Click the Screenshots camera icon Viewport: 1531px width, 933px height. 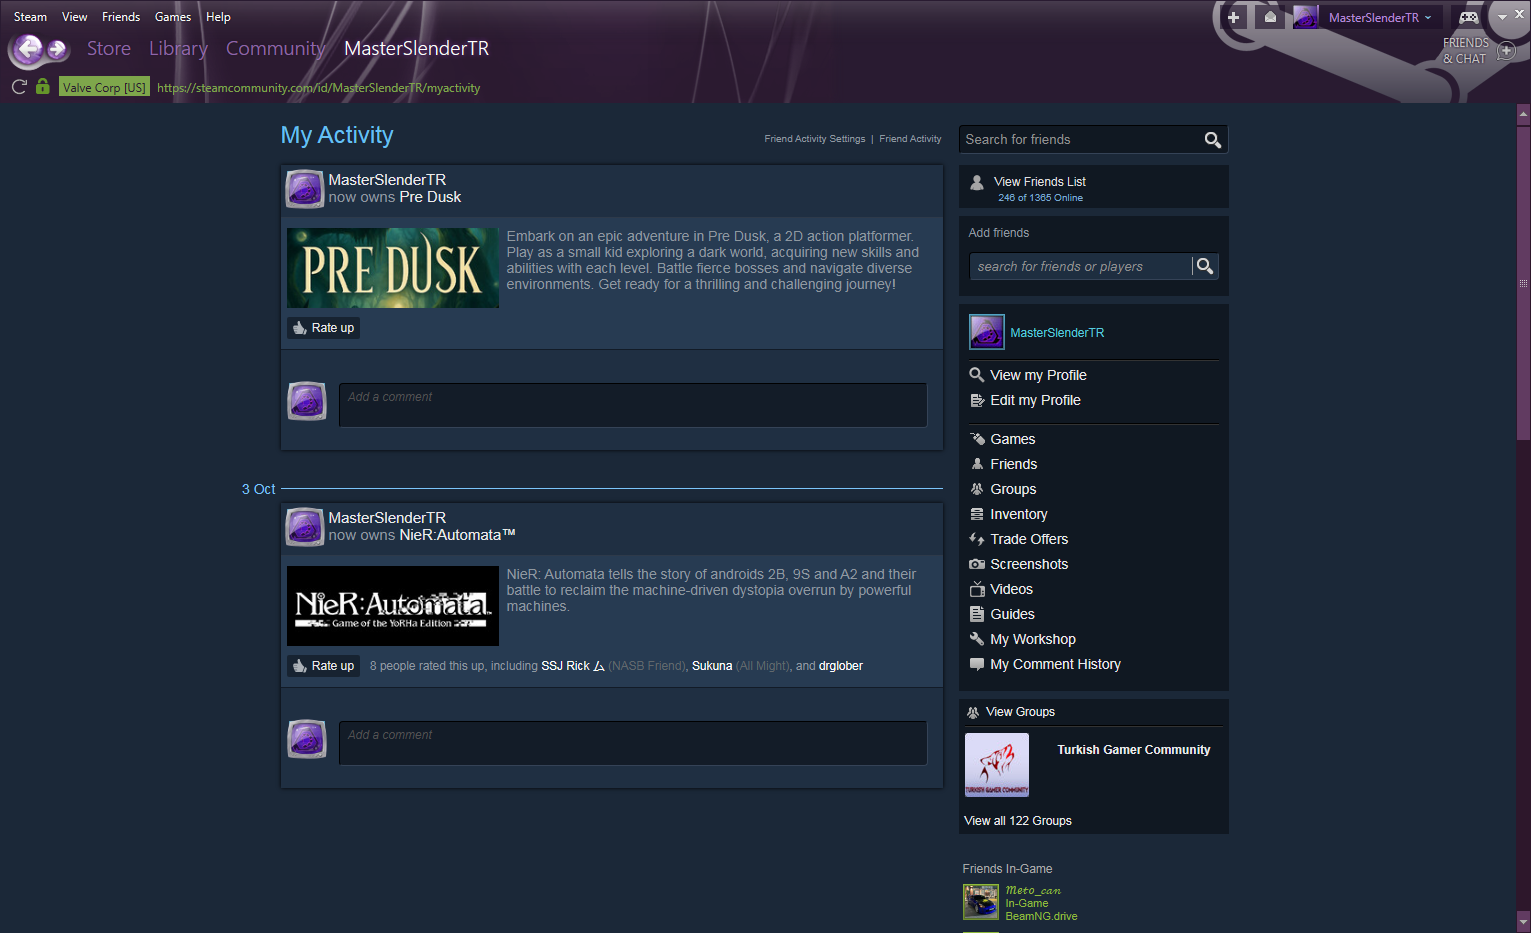(978, 564)
